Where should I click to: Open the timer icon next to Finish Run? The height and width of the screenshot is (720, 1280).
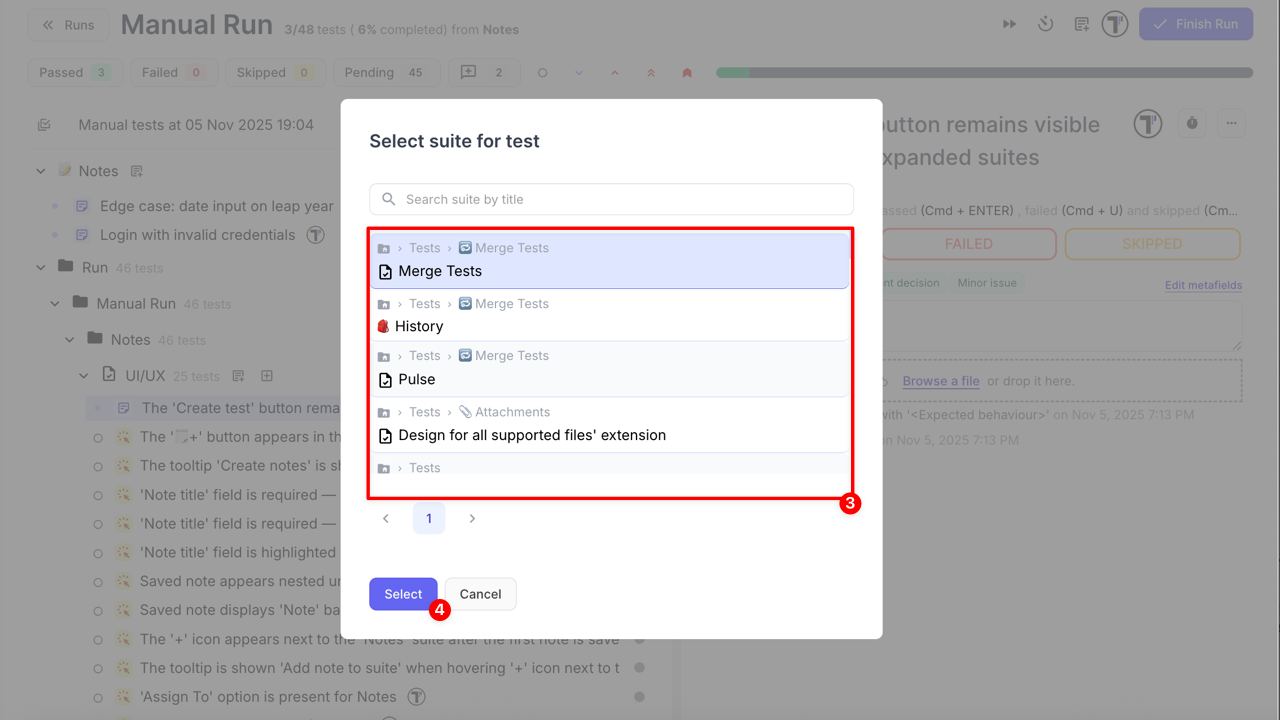coord(1045,23)
